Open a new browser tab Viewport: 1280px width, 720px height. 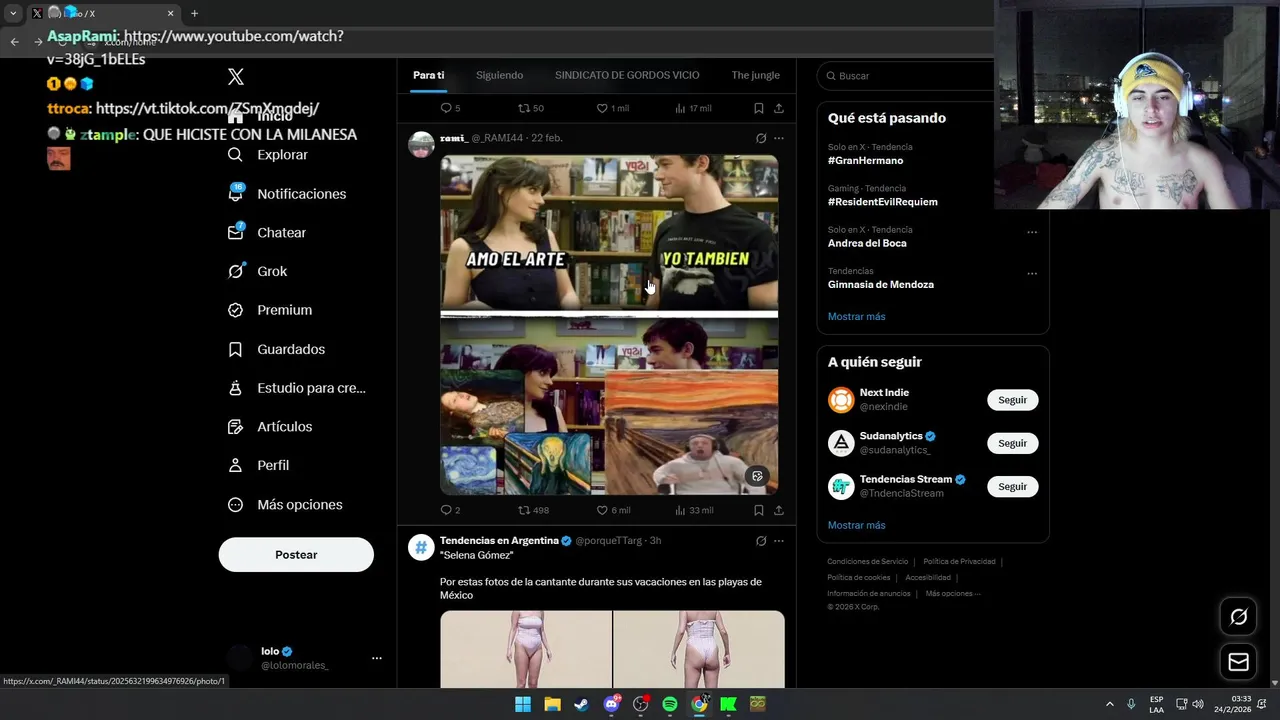pyautogui.click(x=194, y=13)
